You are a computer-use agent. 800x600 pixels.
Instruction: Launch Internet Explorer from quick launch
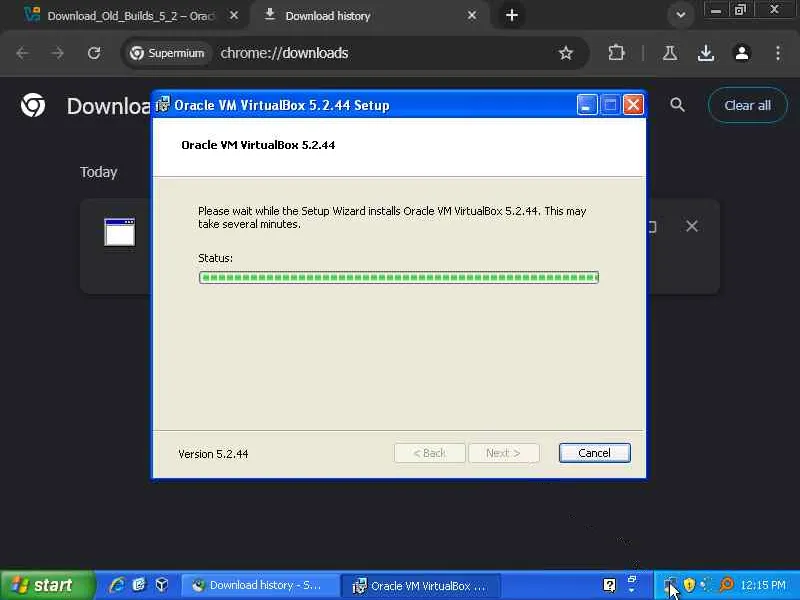[x=117, y=585]
